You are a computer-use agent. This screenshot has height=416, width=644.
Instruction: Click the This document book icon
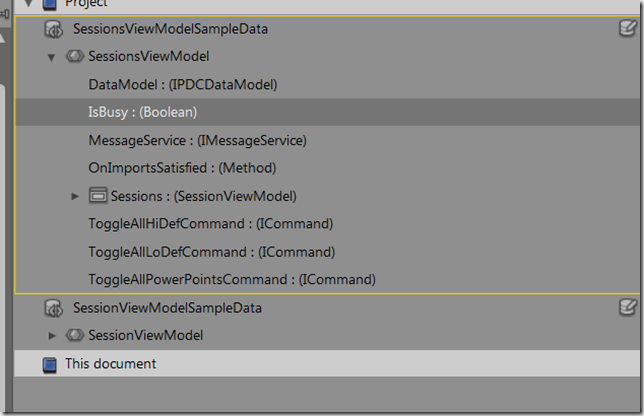click(x=50, y=365)
